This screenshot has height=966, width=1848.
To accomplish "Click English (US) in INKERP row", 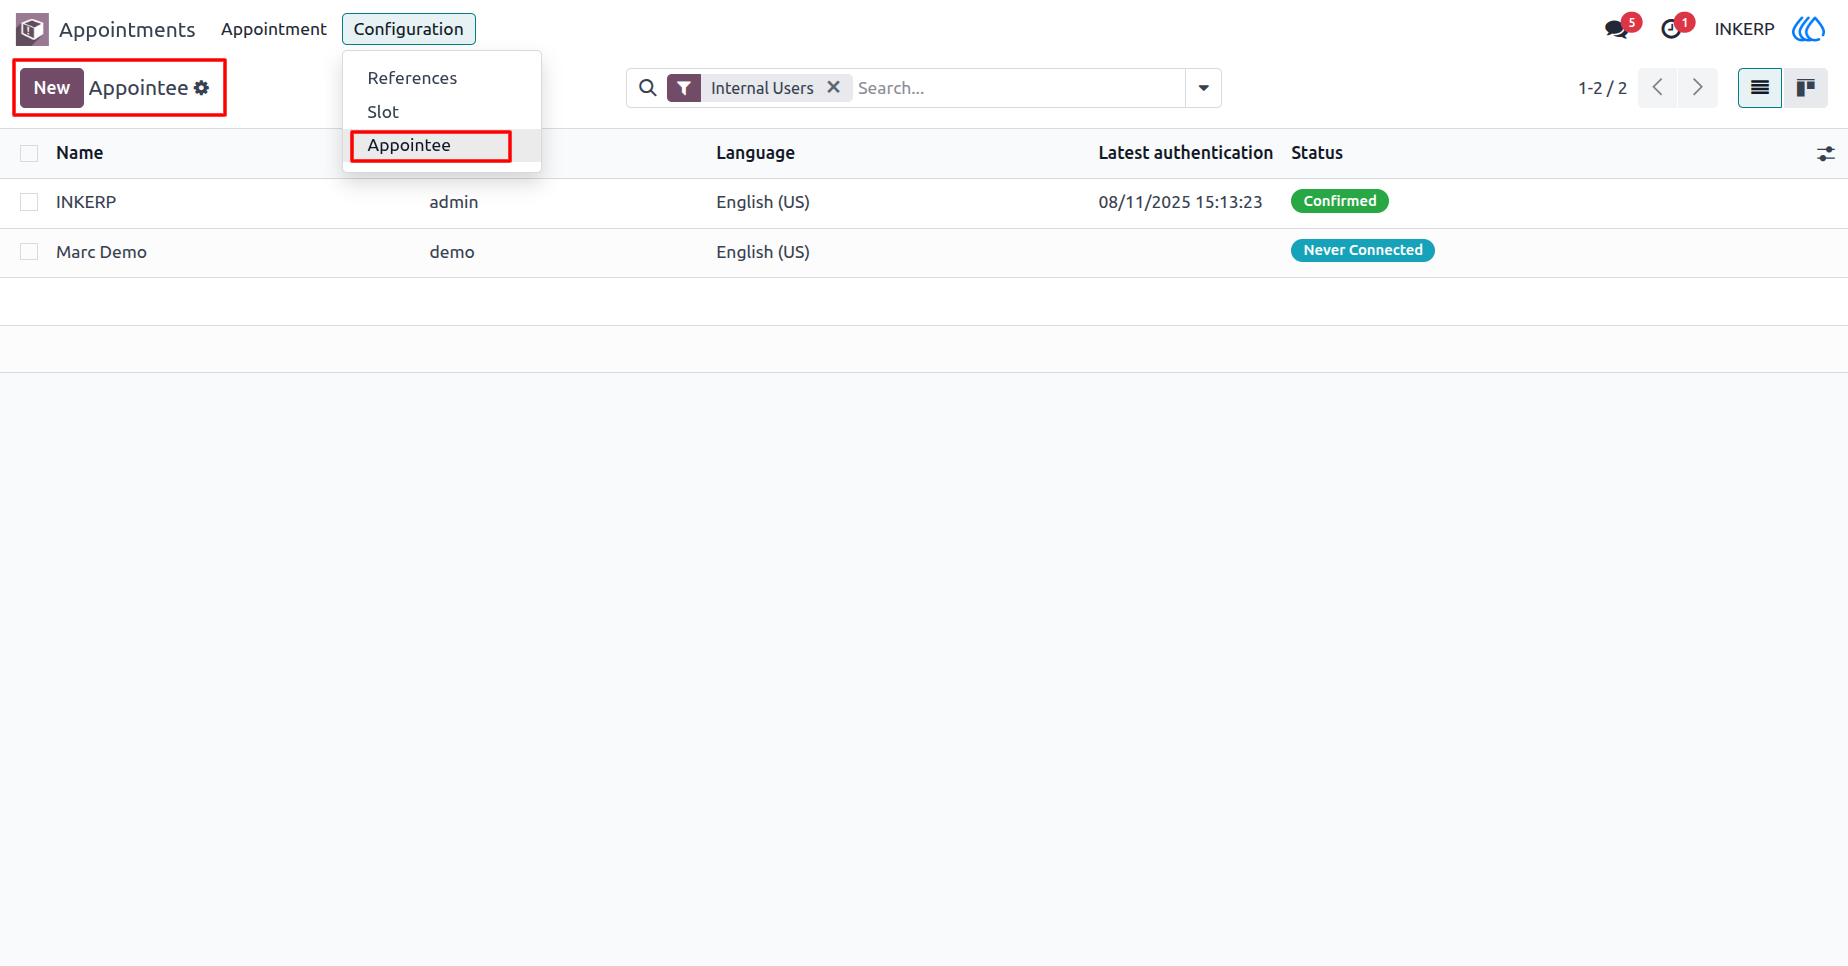I will tap(763, 202).
